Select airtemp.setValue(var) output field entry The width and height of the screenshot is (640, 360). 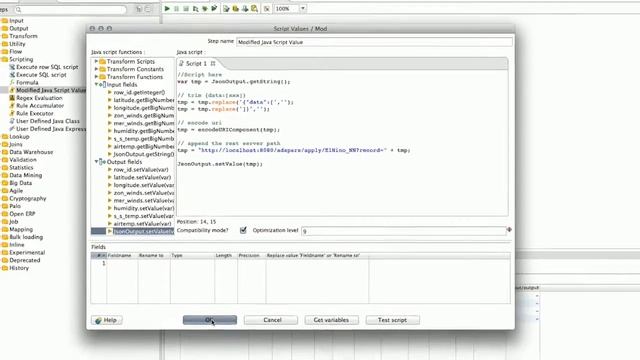(x=142, y=224)
